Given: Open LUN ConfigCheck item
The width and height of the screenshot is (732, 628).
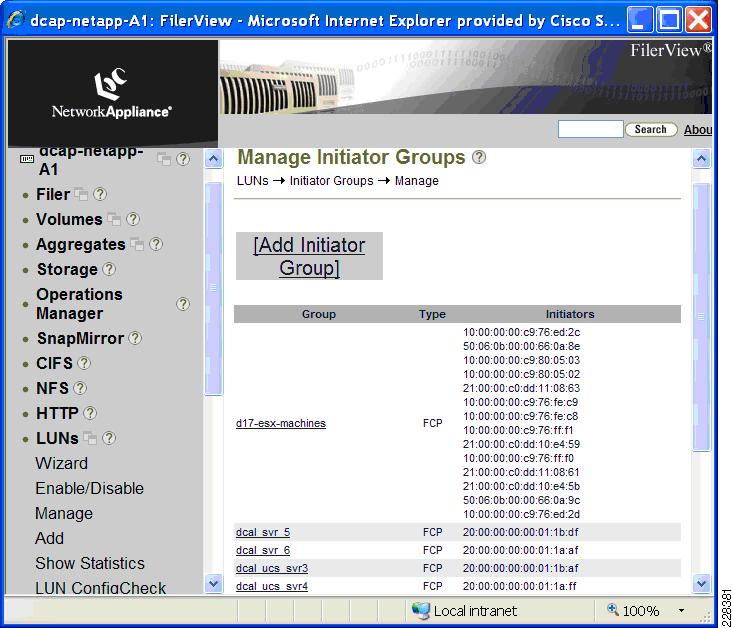Looking at the screenshot, I should pos(100,588).
